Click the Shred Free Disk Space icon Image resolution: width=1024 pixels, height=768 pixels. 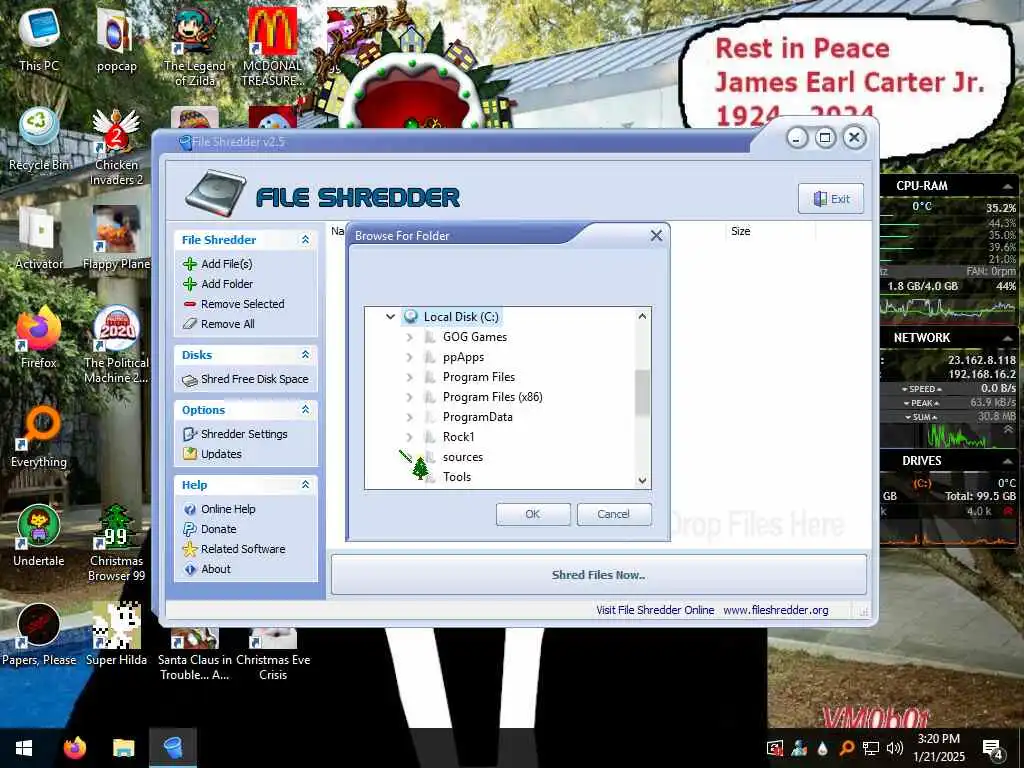click(189, 380)
